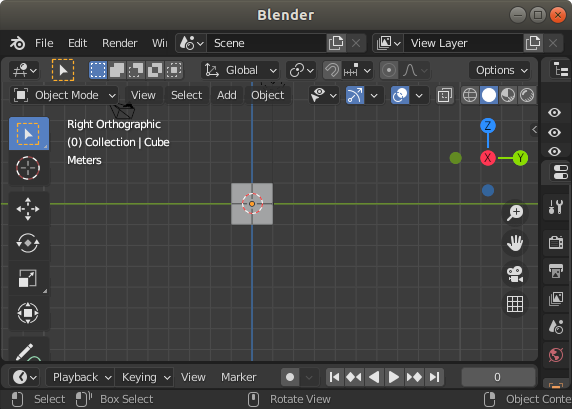572x409 pixels.
Task: Open the Edit menu
Action: pyautogui.click(x=77, y=43)
